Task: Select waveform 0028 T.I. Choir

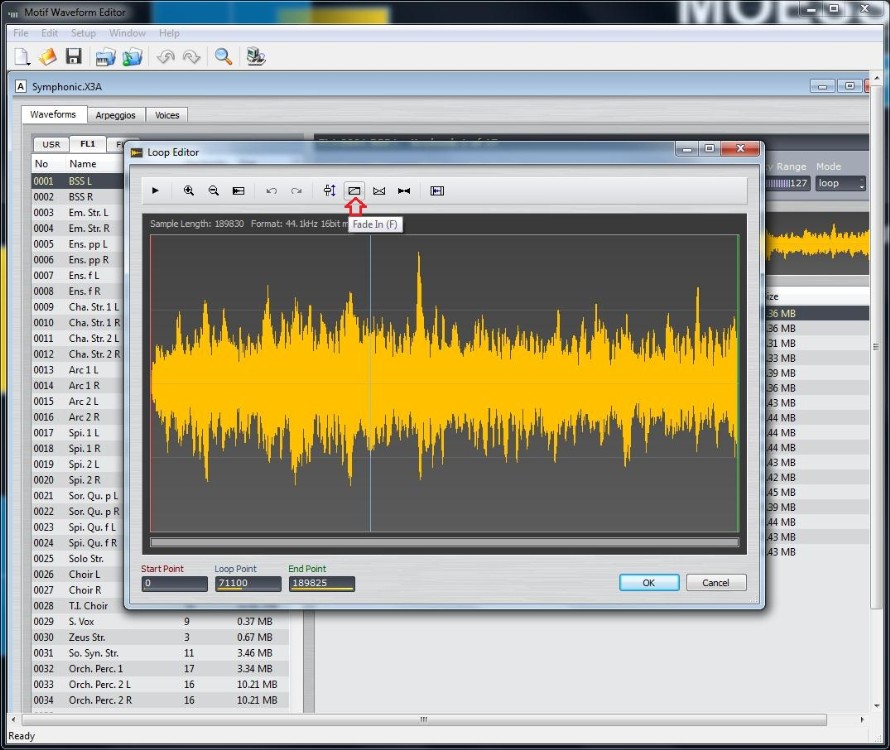Action: click(x=78, y=606)
